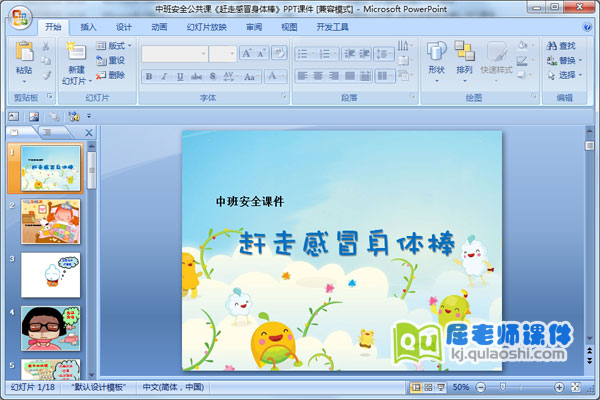Toggle Align Right paragraph
The image size is (600, 400).
[334, 76]
